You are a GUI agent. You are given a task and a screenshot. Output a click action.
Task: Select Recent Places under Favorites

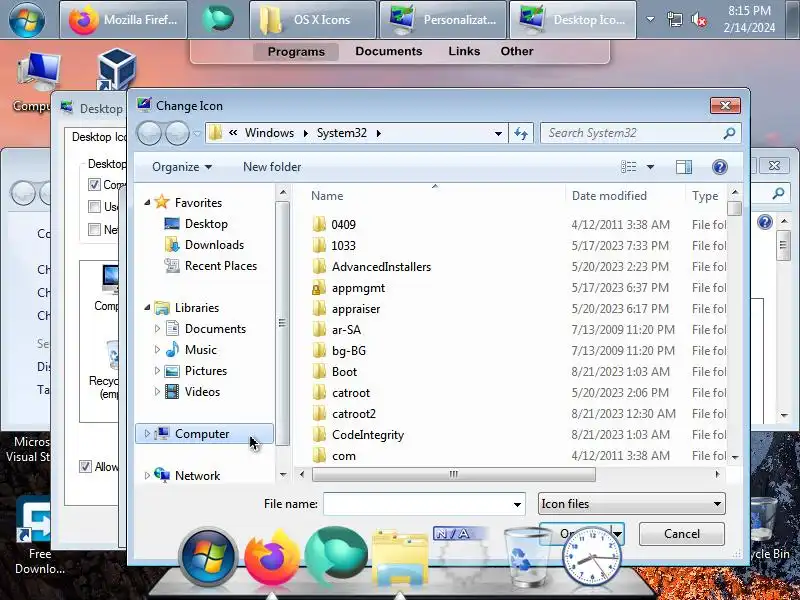click(220, 266)
